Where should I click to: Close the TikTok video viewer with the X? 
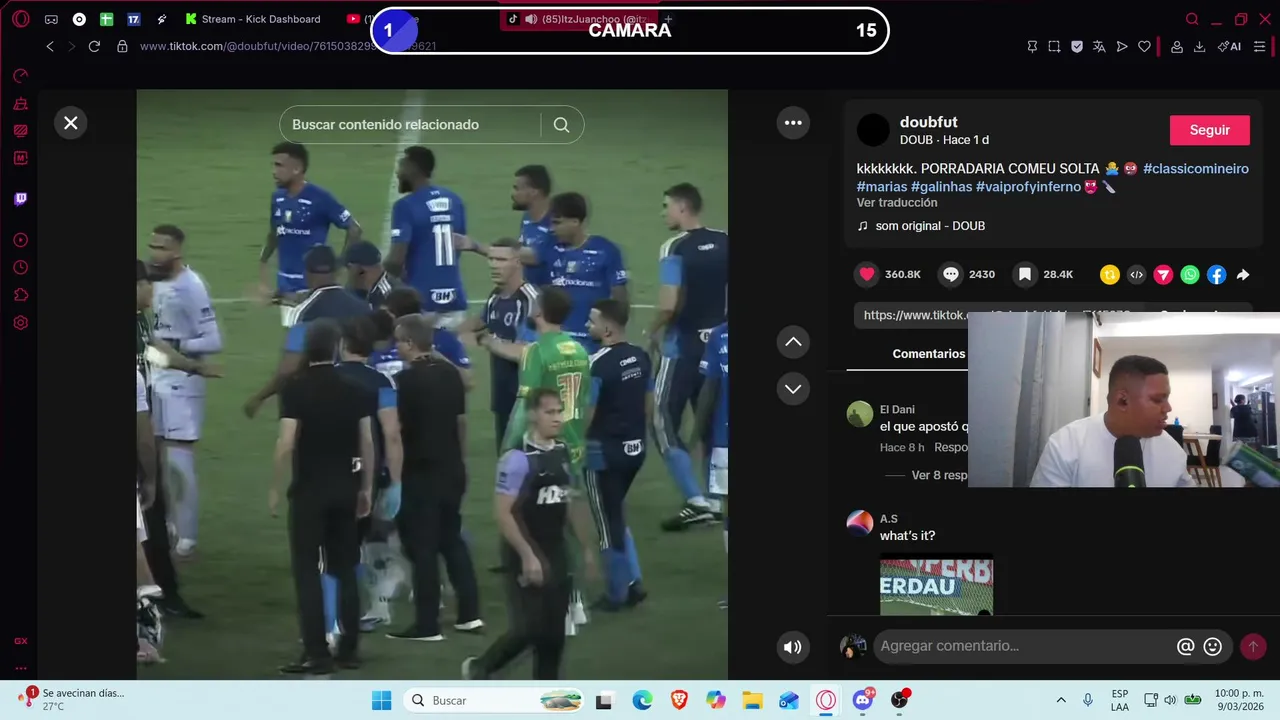pos(71,123)
